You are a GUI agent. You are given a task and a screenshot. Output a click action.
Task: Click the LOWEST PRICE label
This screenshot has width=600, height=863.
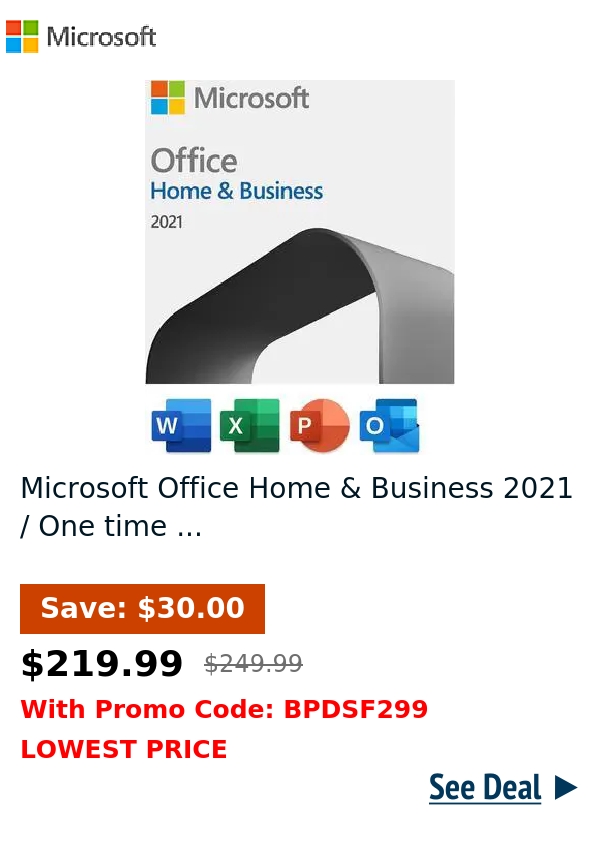point(124,749)
